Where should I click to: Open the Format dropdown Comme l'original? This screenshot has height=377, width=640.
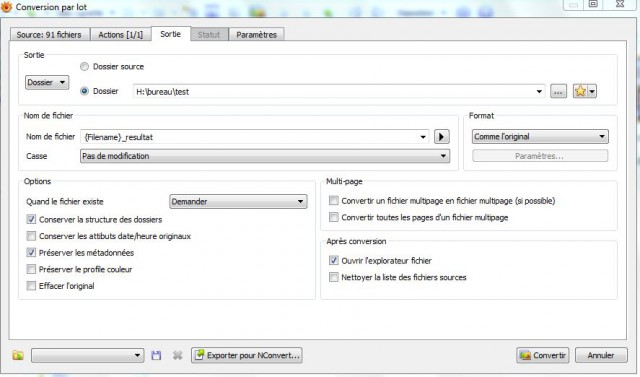click(540, 137)
